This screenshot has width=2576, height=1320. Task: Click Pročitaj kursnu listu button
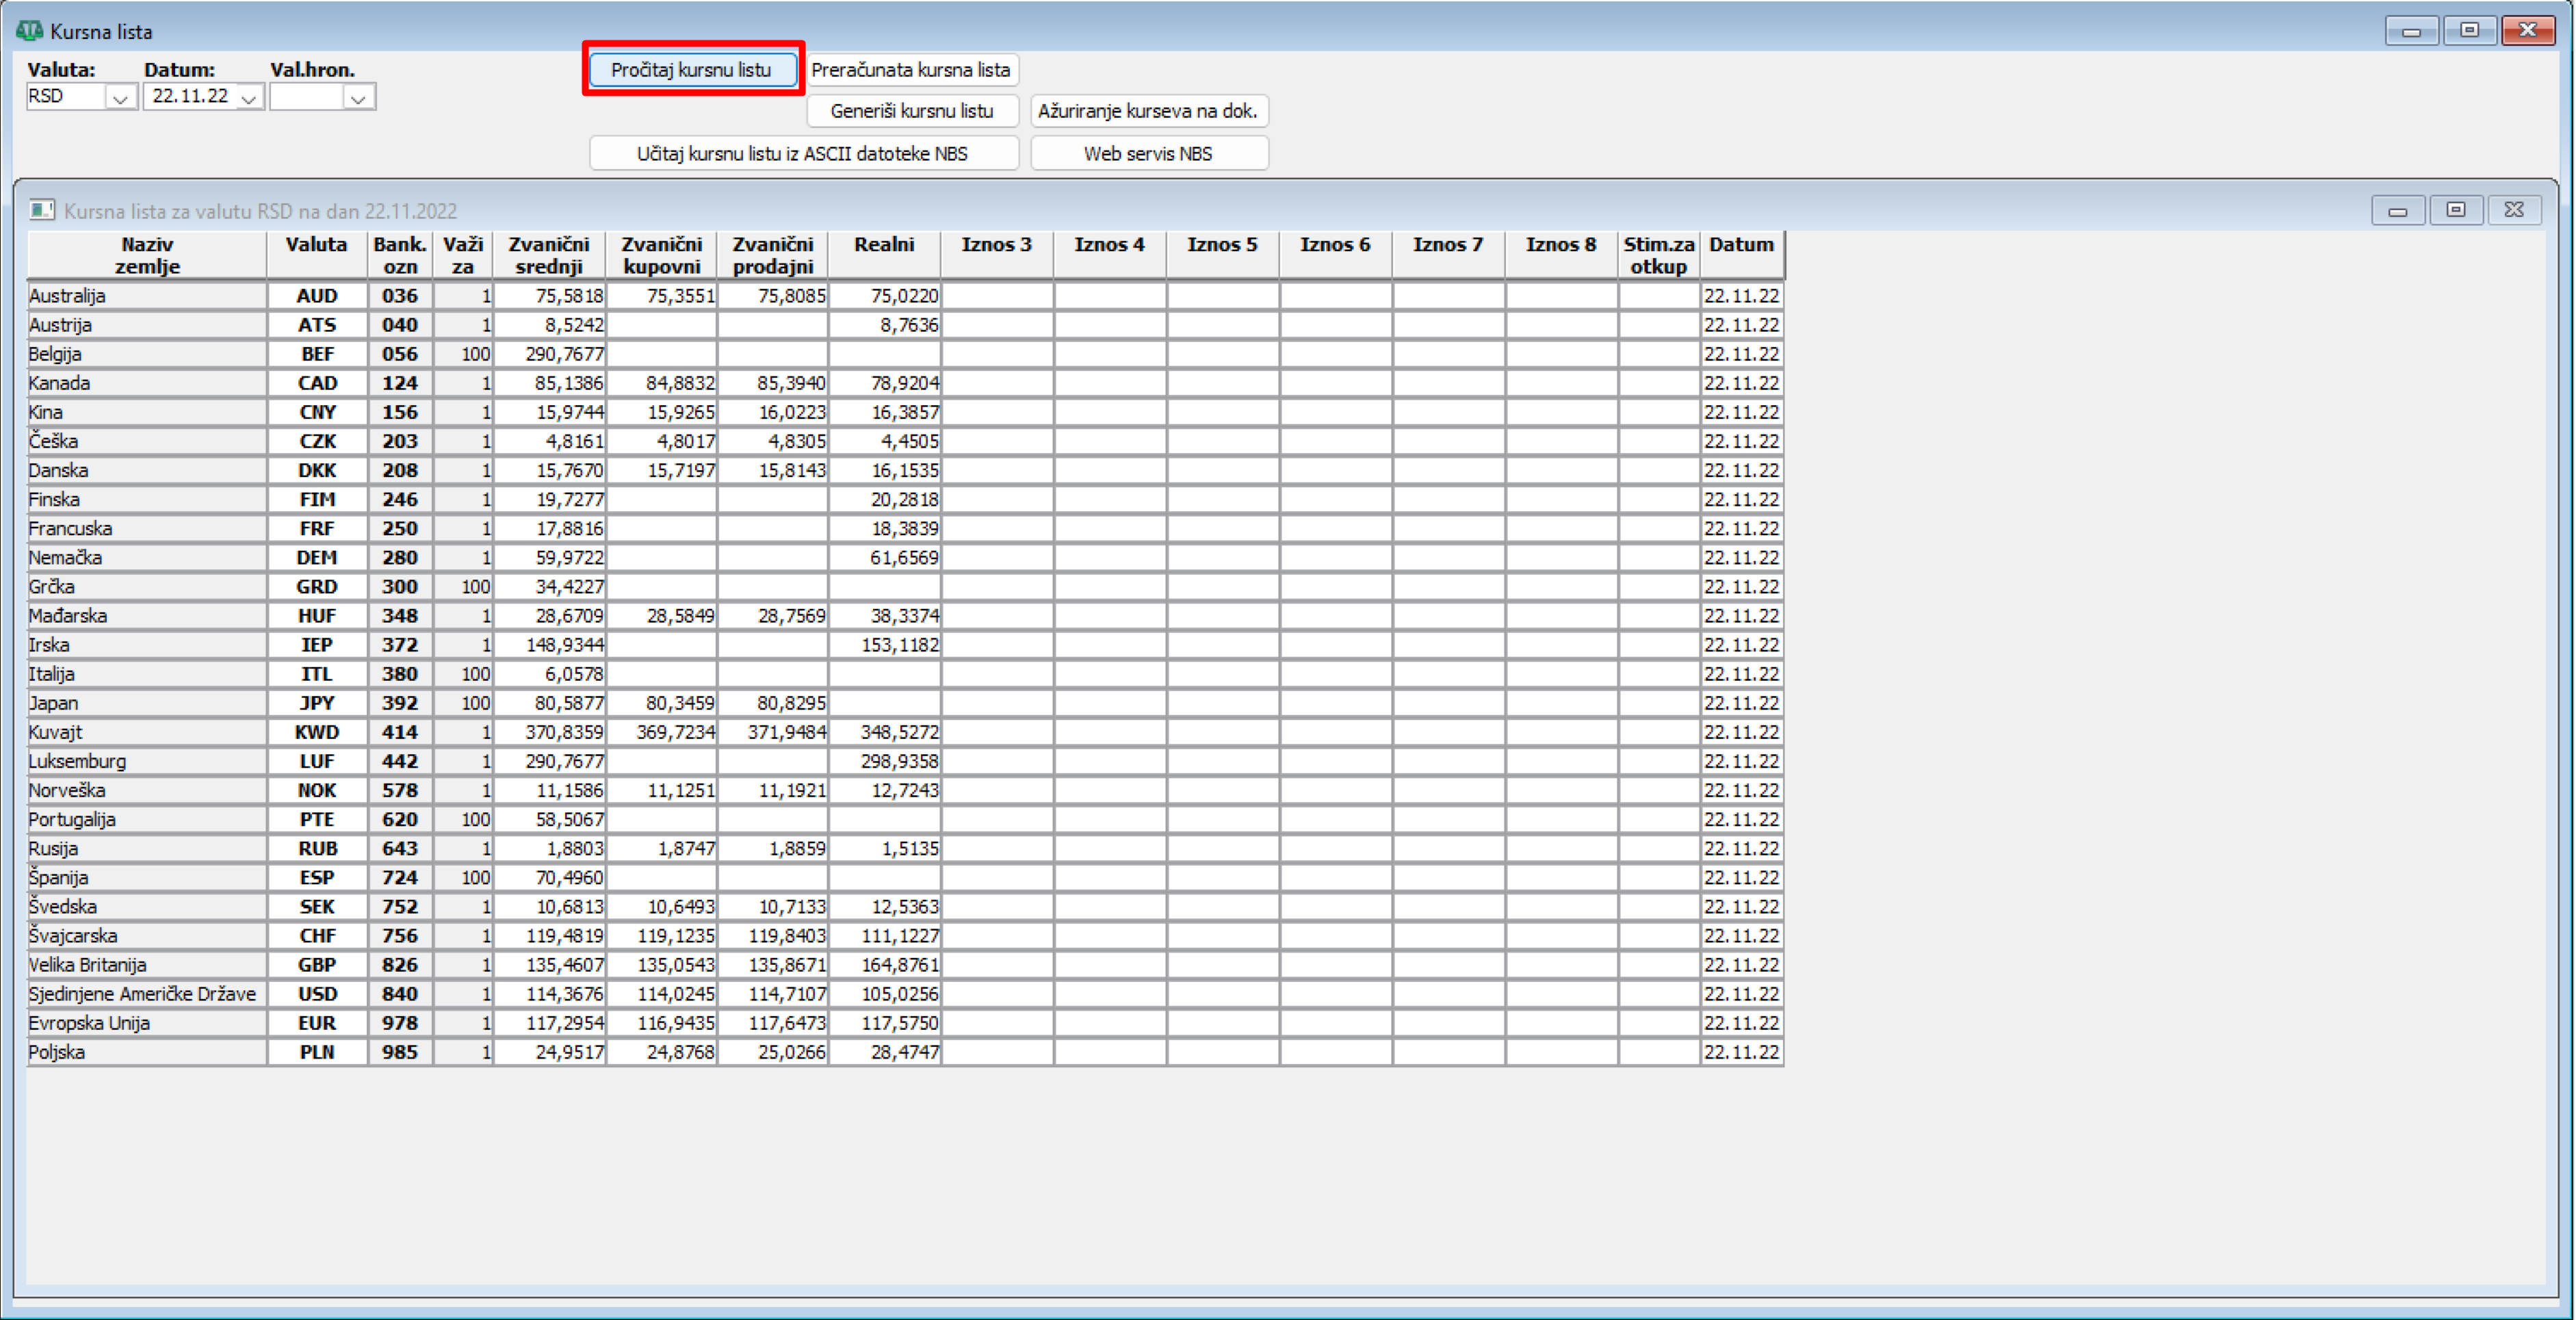[x=692, y=69]
